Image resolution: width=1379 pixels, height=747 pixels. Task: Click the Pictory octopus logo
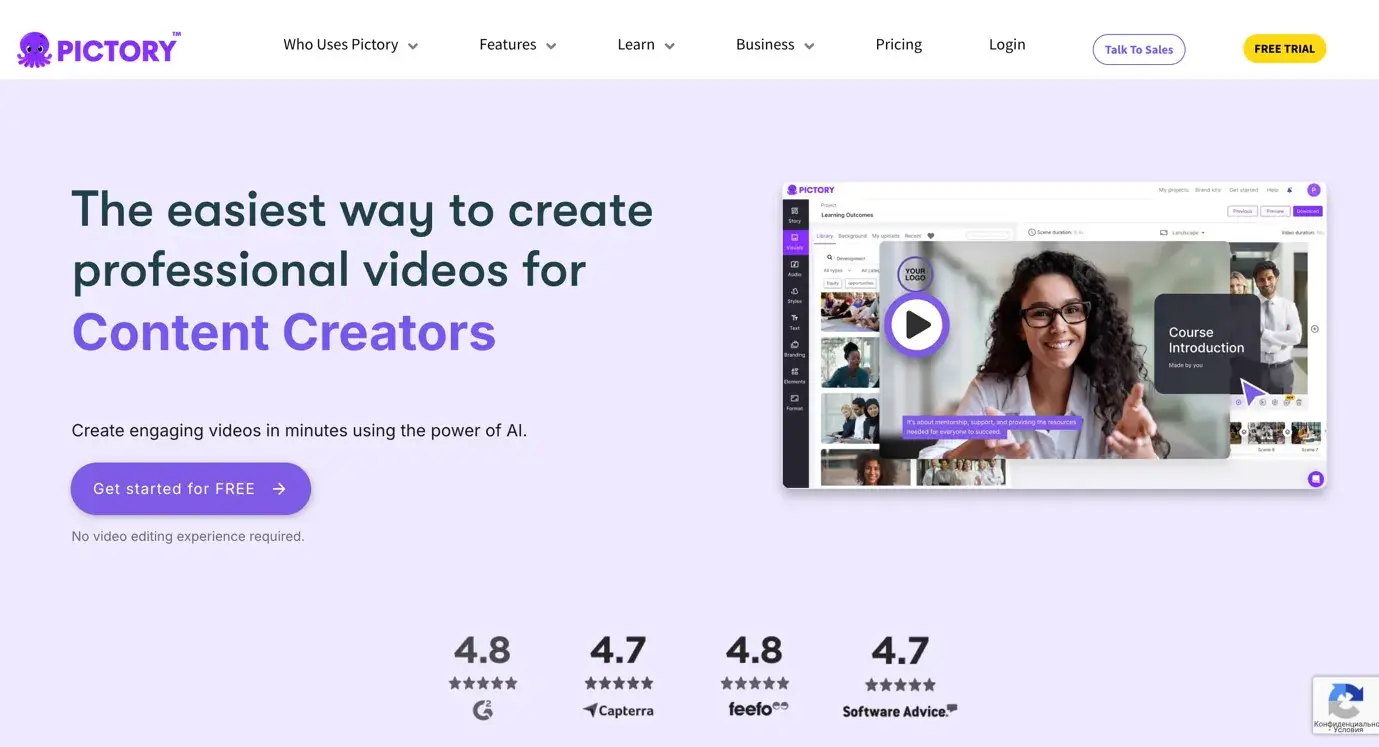click(98, 49)
